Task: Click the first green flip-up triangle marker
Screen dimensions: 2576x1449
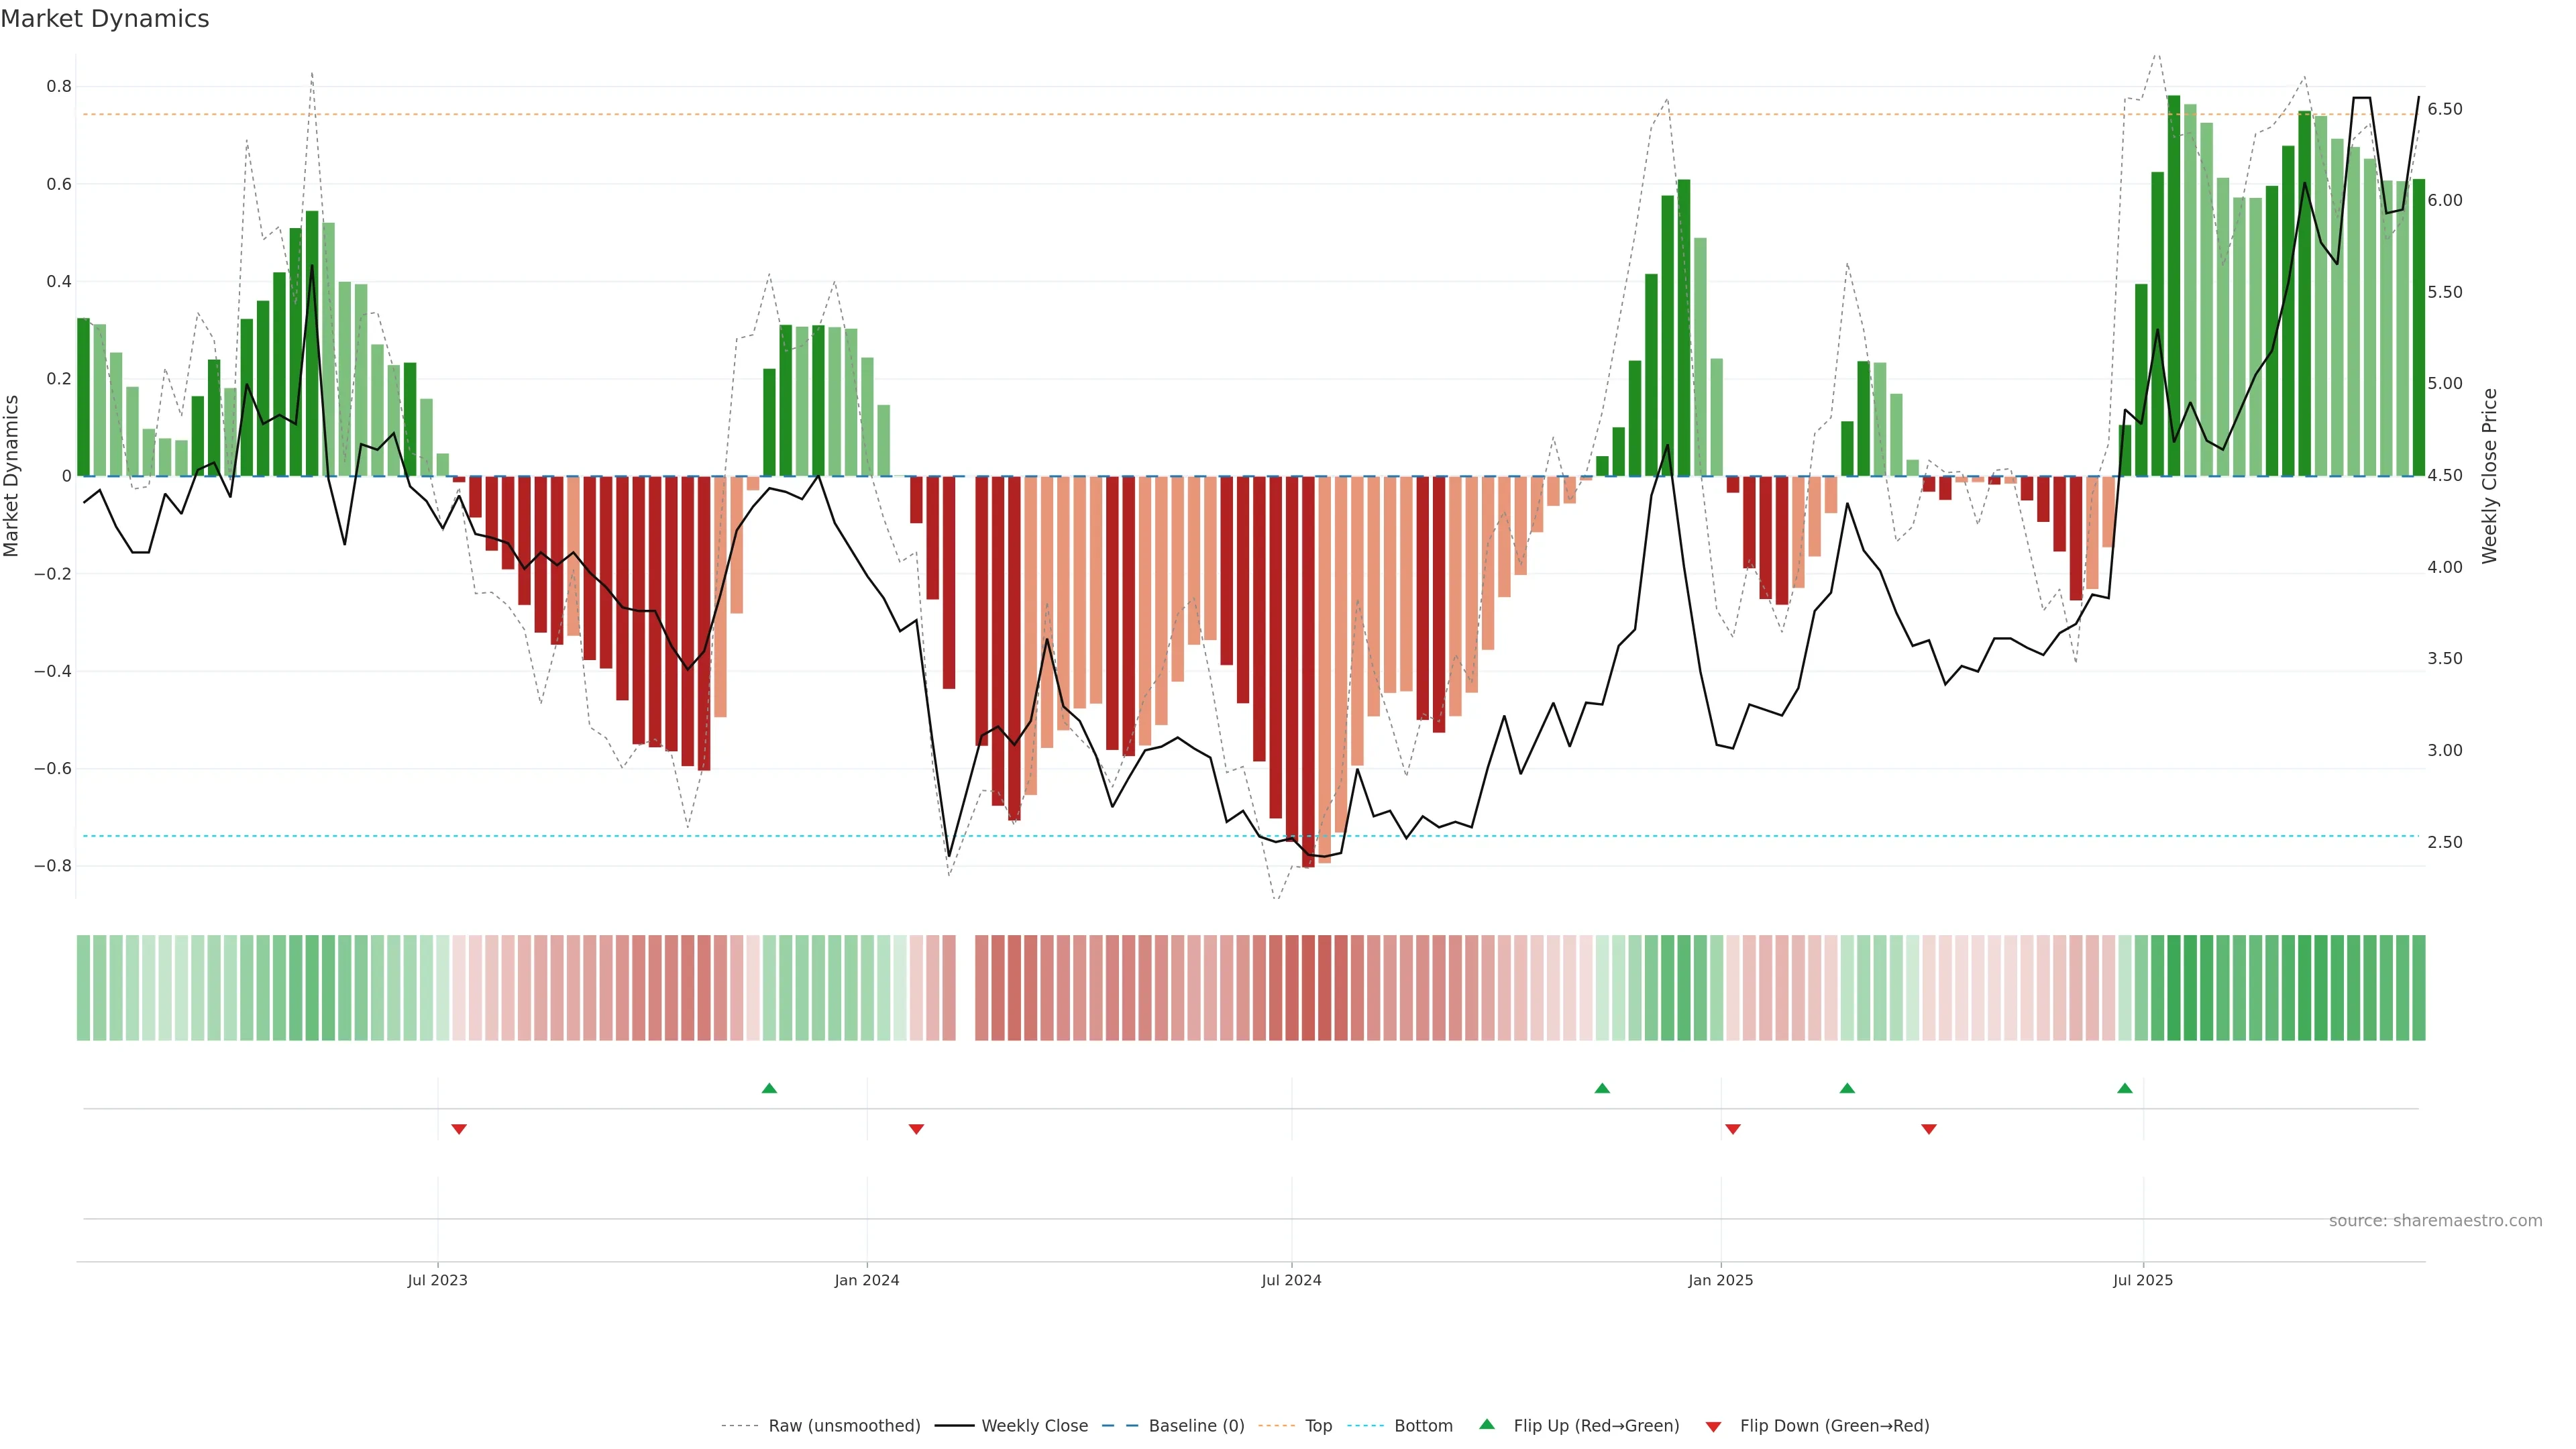Action: (x=769, y=1088)
